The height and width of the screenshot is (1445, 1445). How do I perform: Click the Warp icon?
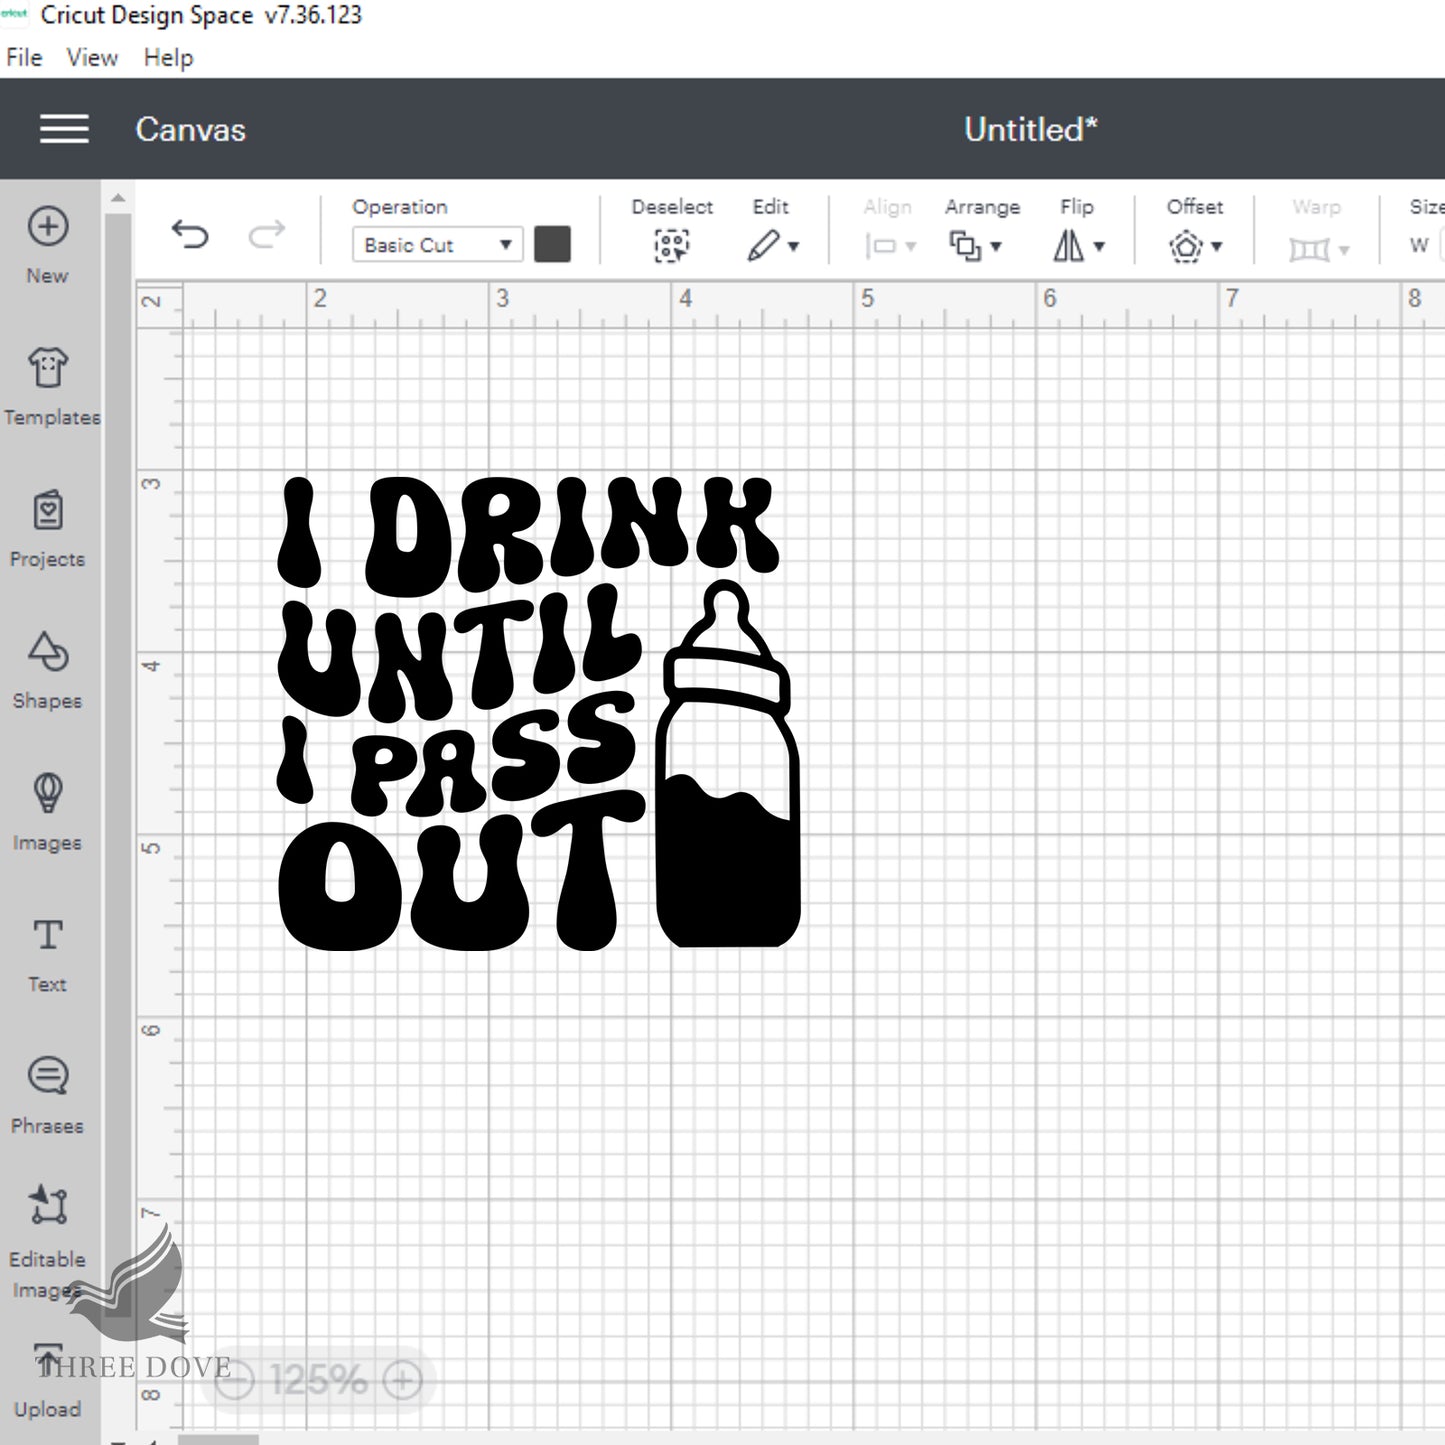pos(1309,248)
